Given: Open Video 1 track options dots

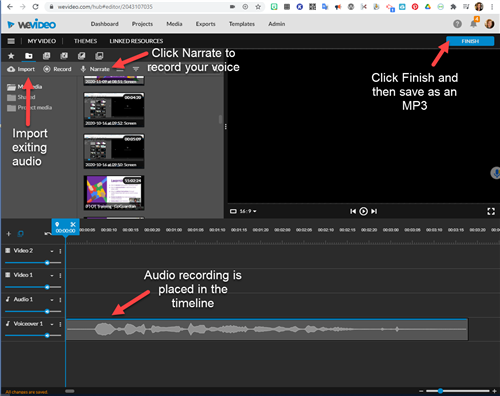Looking at the screenshot, I should pos(60,276).
